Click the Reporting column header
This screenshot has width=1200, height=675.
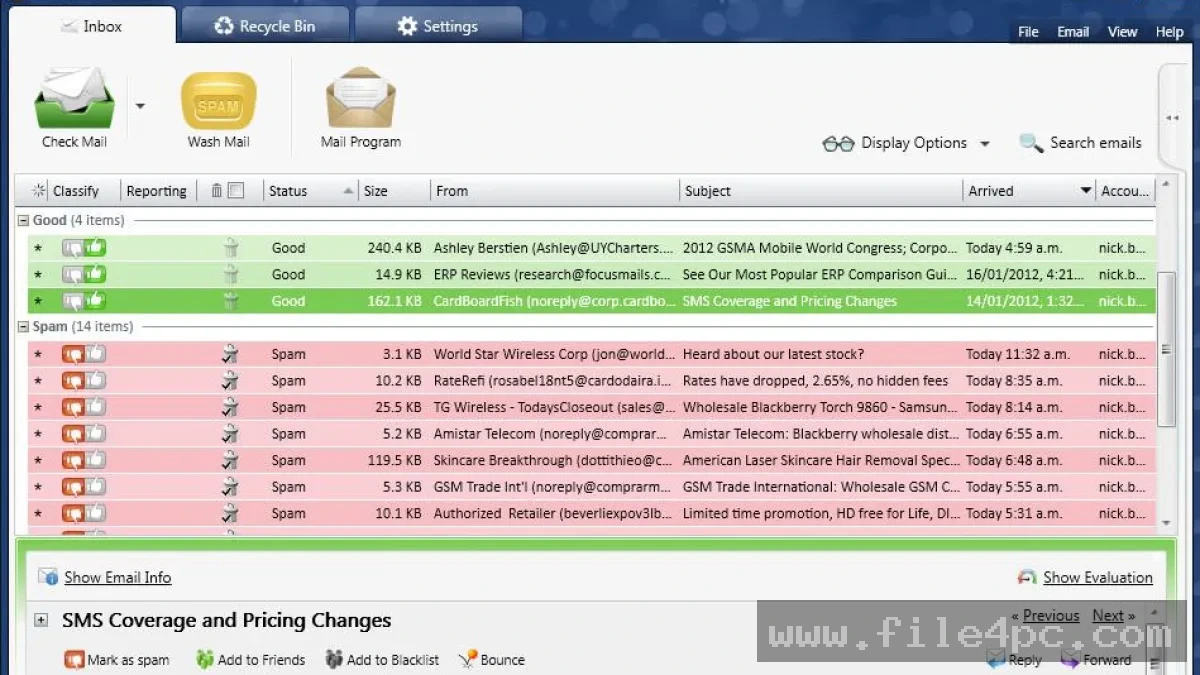[156, 191]
